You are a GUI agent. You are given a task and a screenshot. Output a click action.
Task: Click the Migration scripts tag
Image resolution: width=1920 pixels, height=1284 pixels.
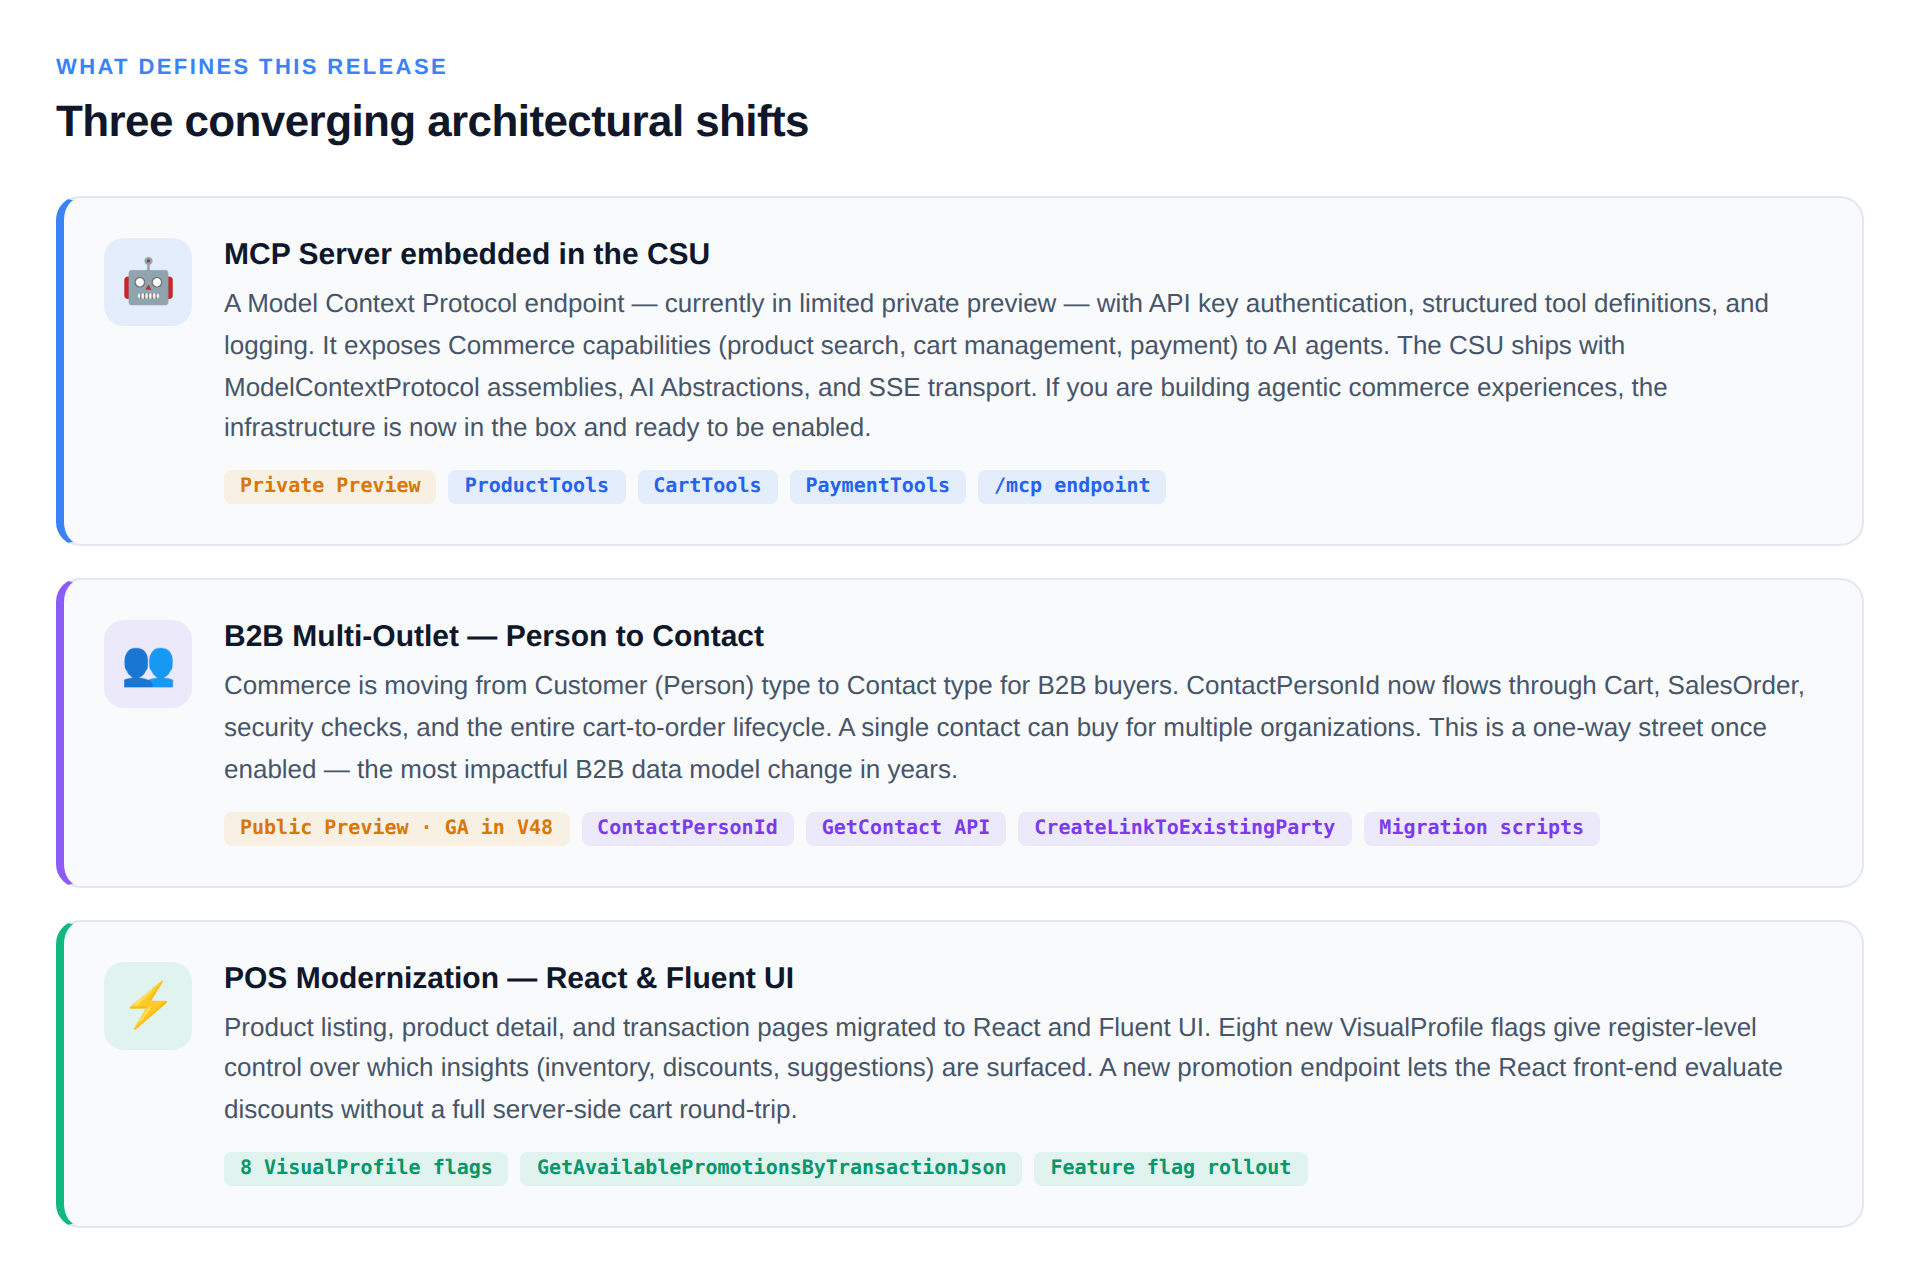click(x=1482, y=828)
